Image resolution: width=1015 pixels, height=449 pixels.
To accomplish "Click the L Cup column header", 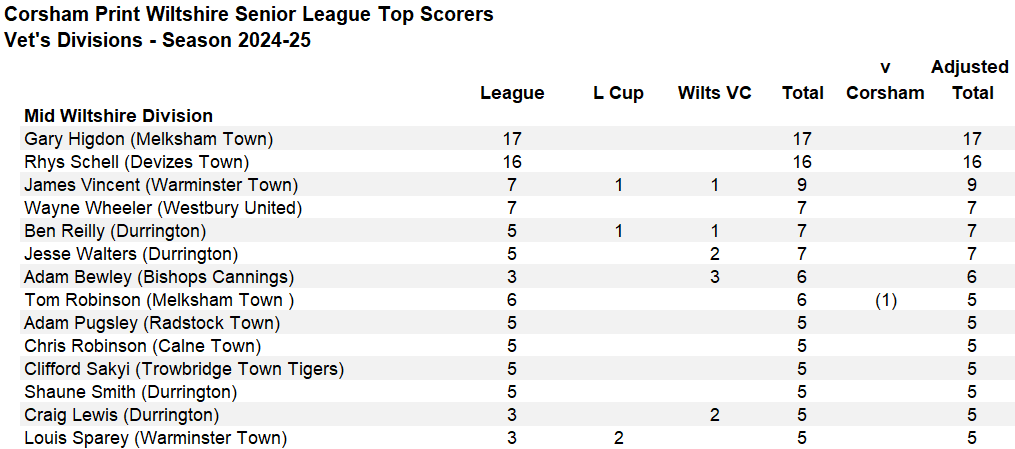I will coord(618,93).
